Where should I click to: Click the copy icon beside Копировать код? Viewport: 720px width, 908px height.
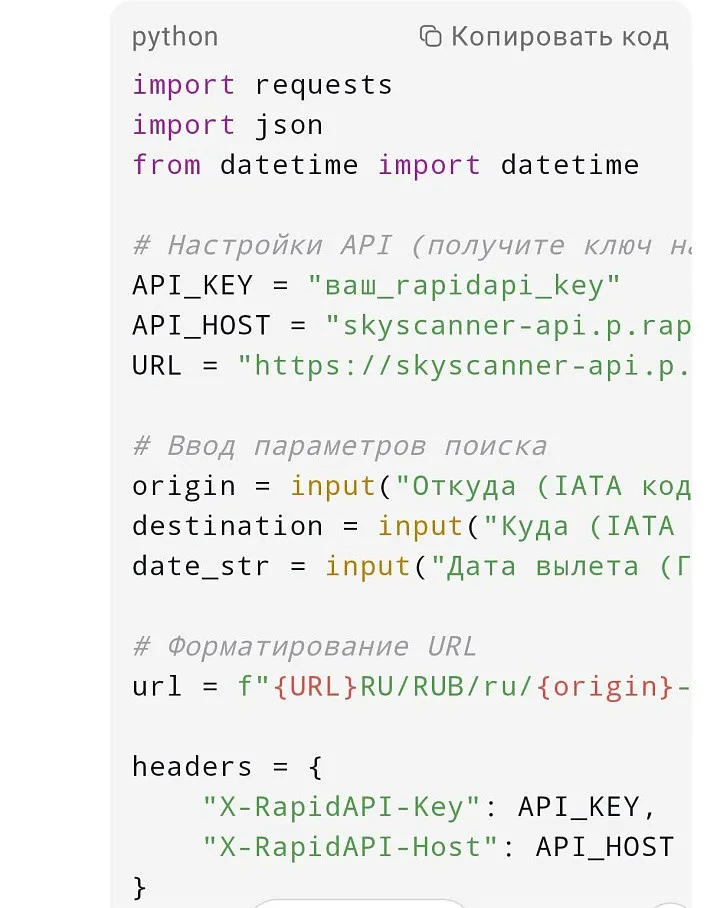[430, 36]
